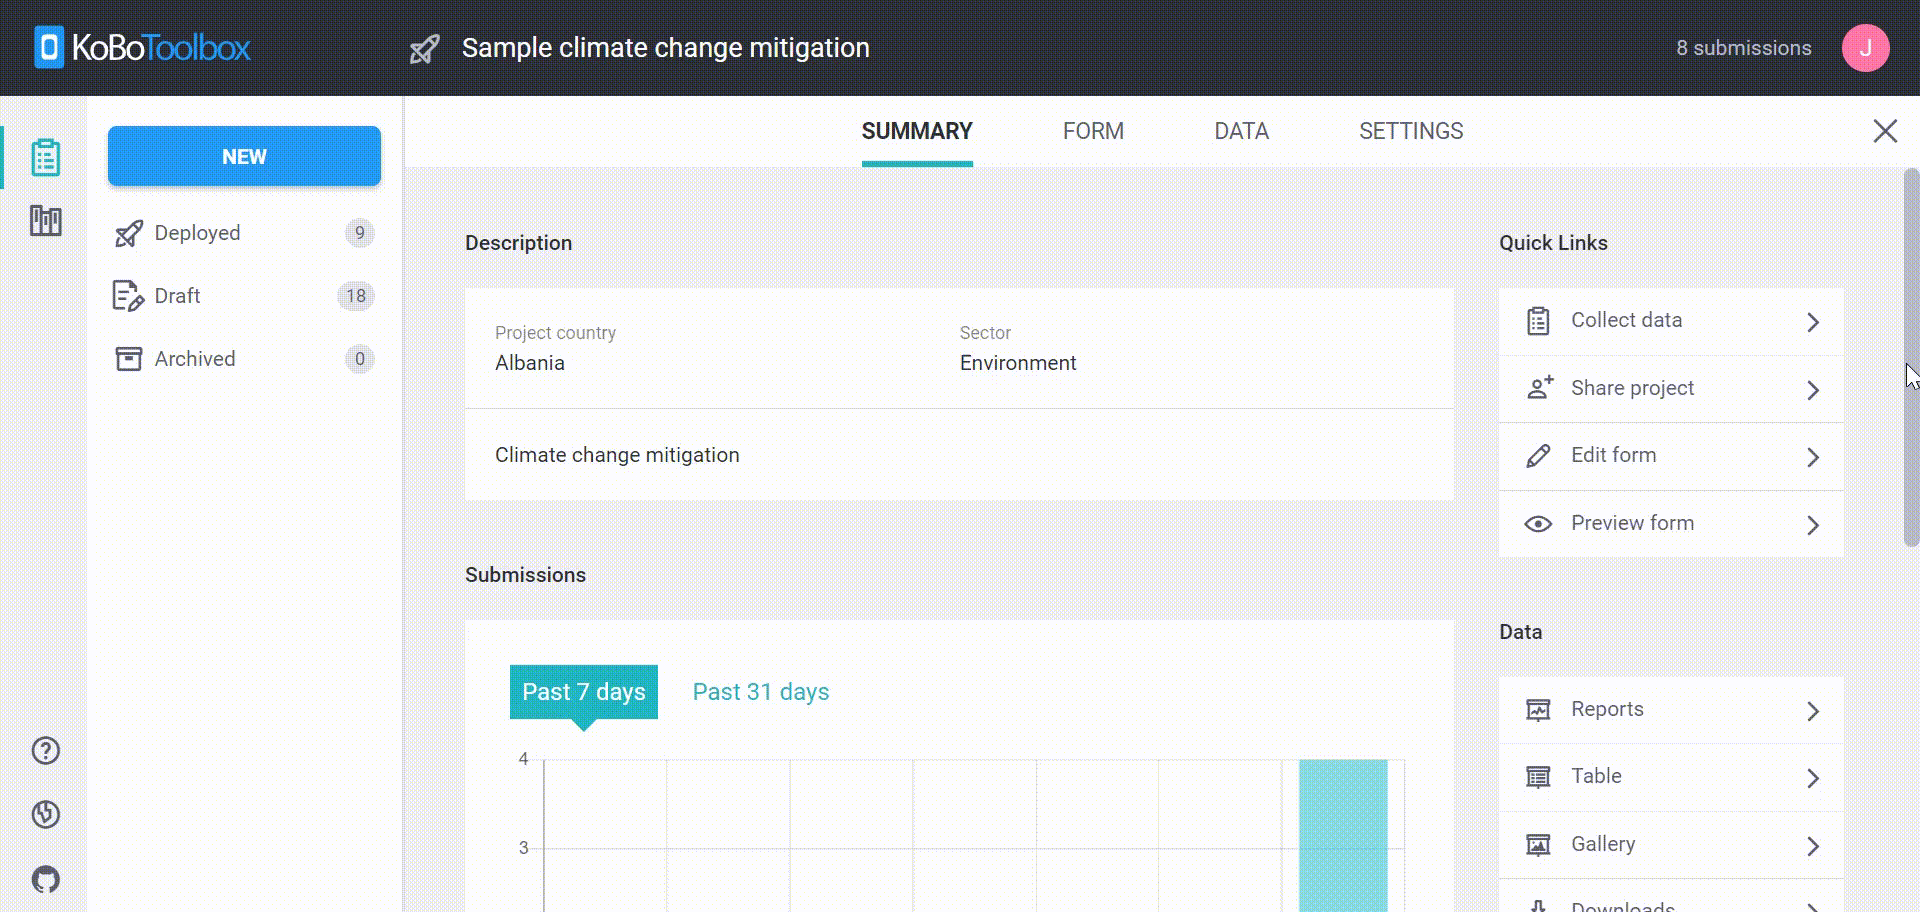Open the user account avatar J

1865,48
